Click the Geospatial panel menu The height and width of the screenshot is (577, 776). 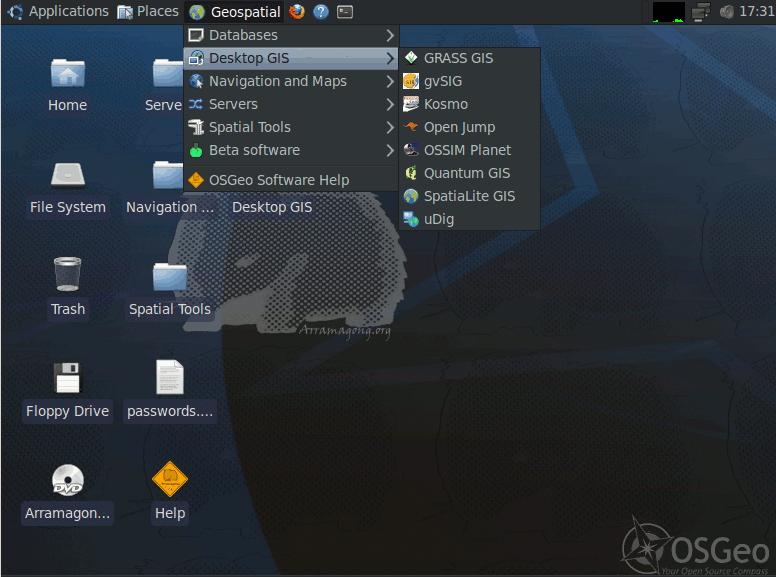tap(235, 12)
